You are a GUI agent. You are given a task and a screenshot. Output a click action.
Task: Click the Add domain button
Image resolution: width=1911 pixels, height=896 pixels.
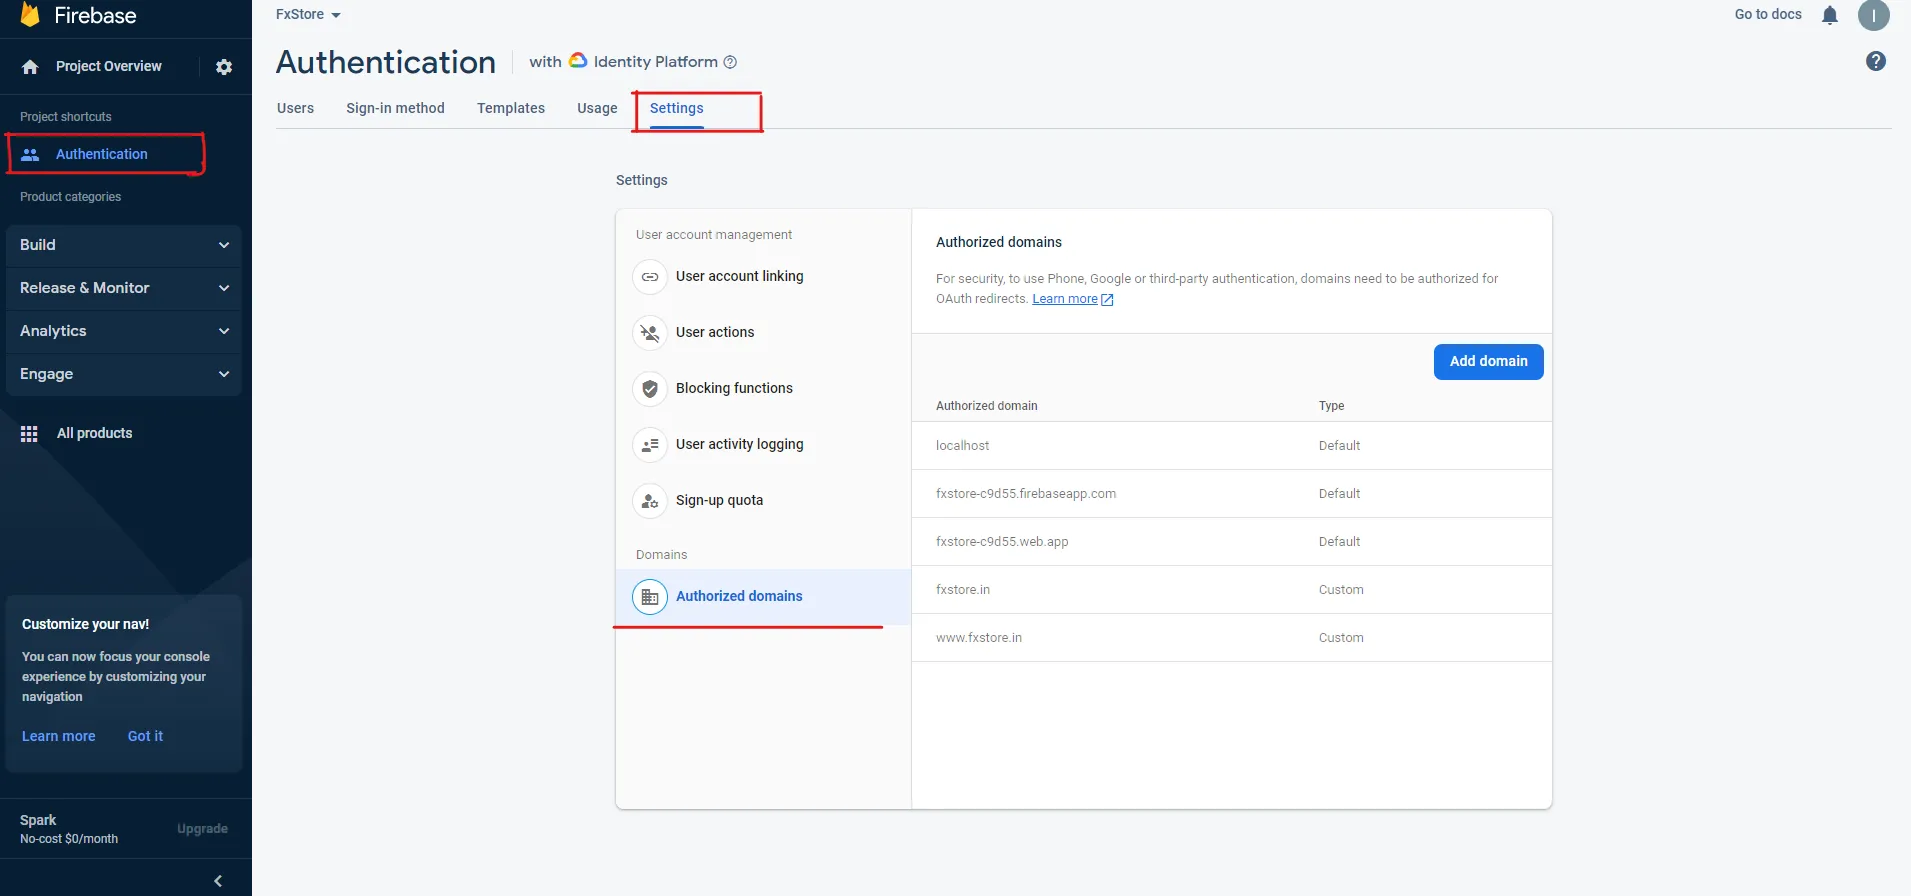tap(1488, 362)
